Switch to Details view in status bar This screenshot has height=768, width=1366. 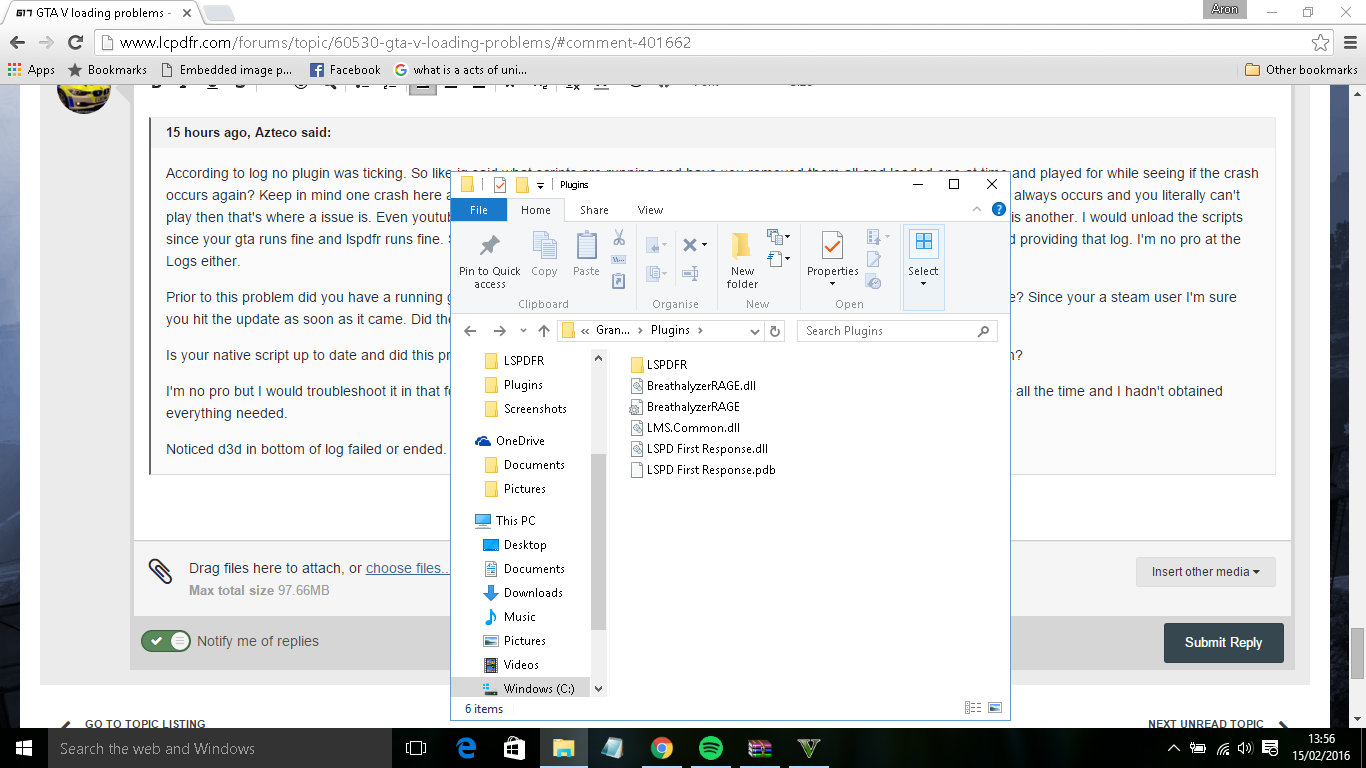point(973,708)
